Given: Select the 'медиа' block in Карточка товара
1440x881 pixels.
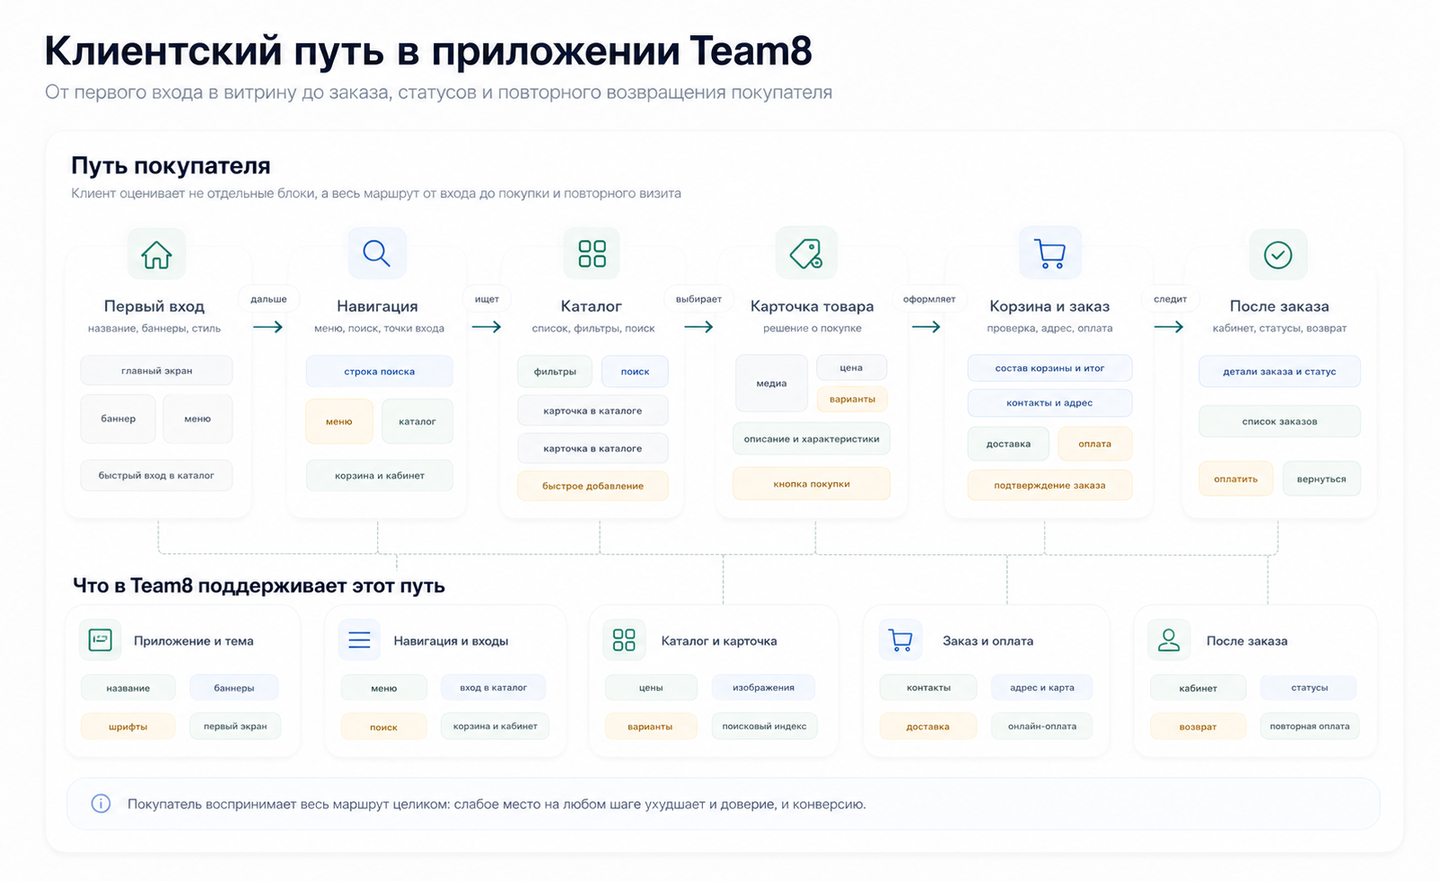Looking at the screenshot, I should coord(771,383).
